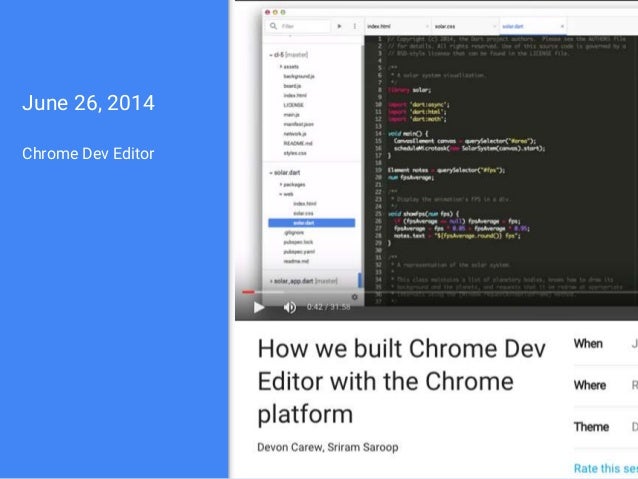Click code line 25 'void showFps(num fps) {'

[423, 214]
